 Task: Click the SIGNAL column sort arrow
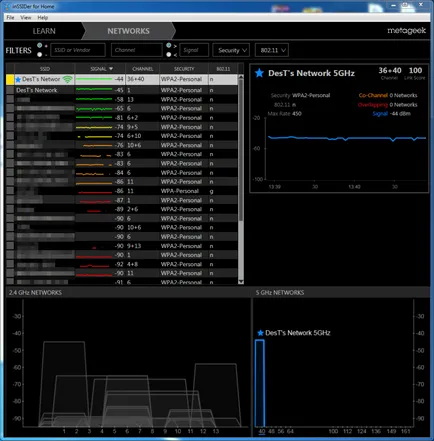pos(111,69)
